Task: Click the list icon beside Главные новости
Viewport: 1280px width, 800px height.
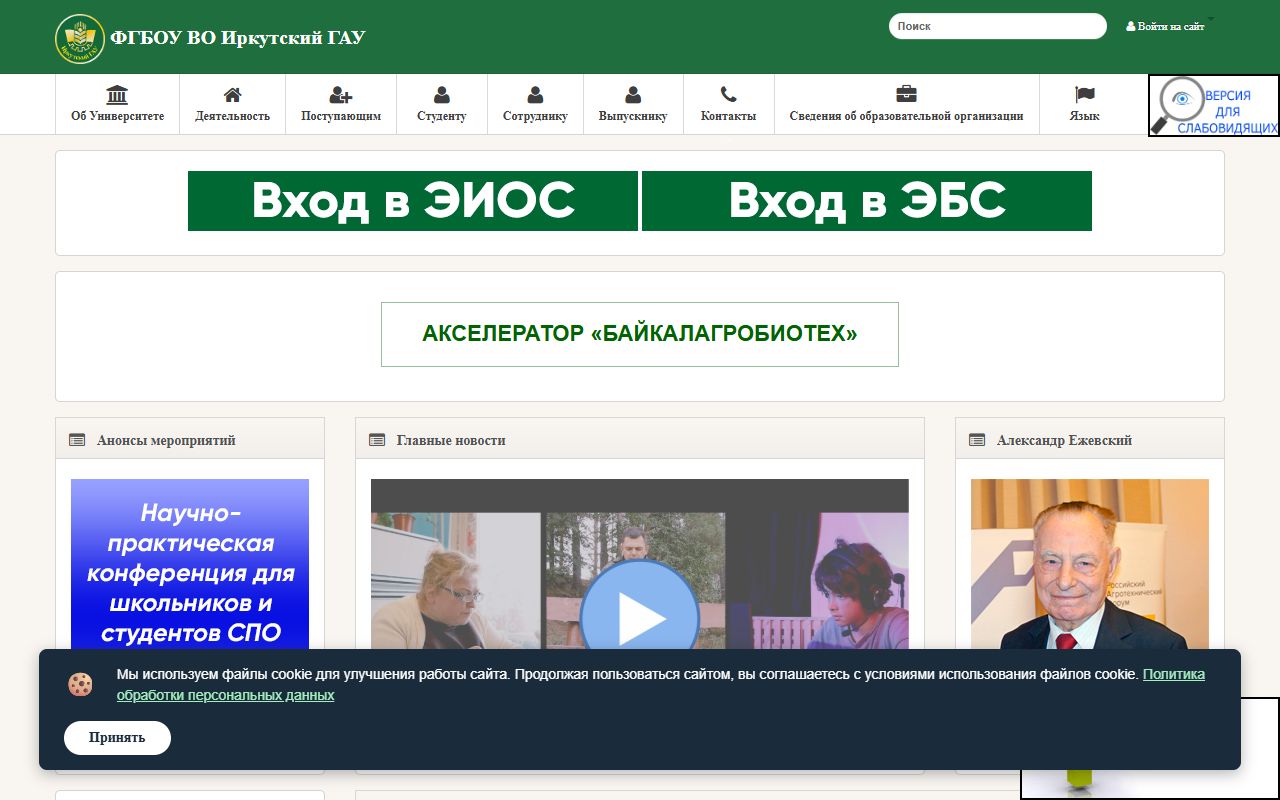Action: [377, 440]
